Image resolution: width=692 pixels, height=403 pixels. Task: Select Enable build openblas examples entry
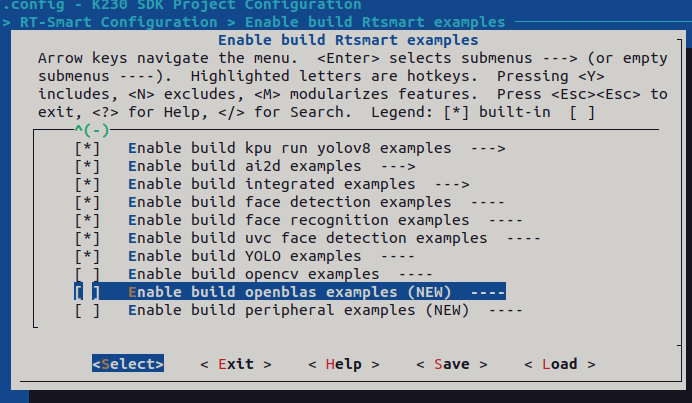(290, 292)
